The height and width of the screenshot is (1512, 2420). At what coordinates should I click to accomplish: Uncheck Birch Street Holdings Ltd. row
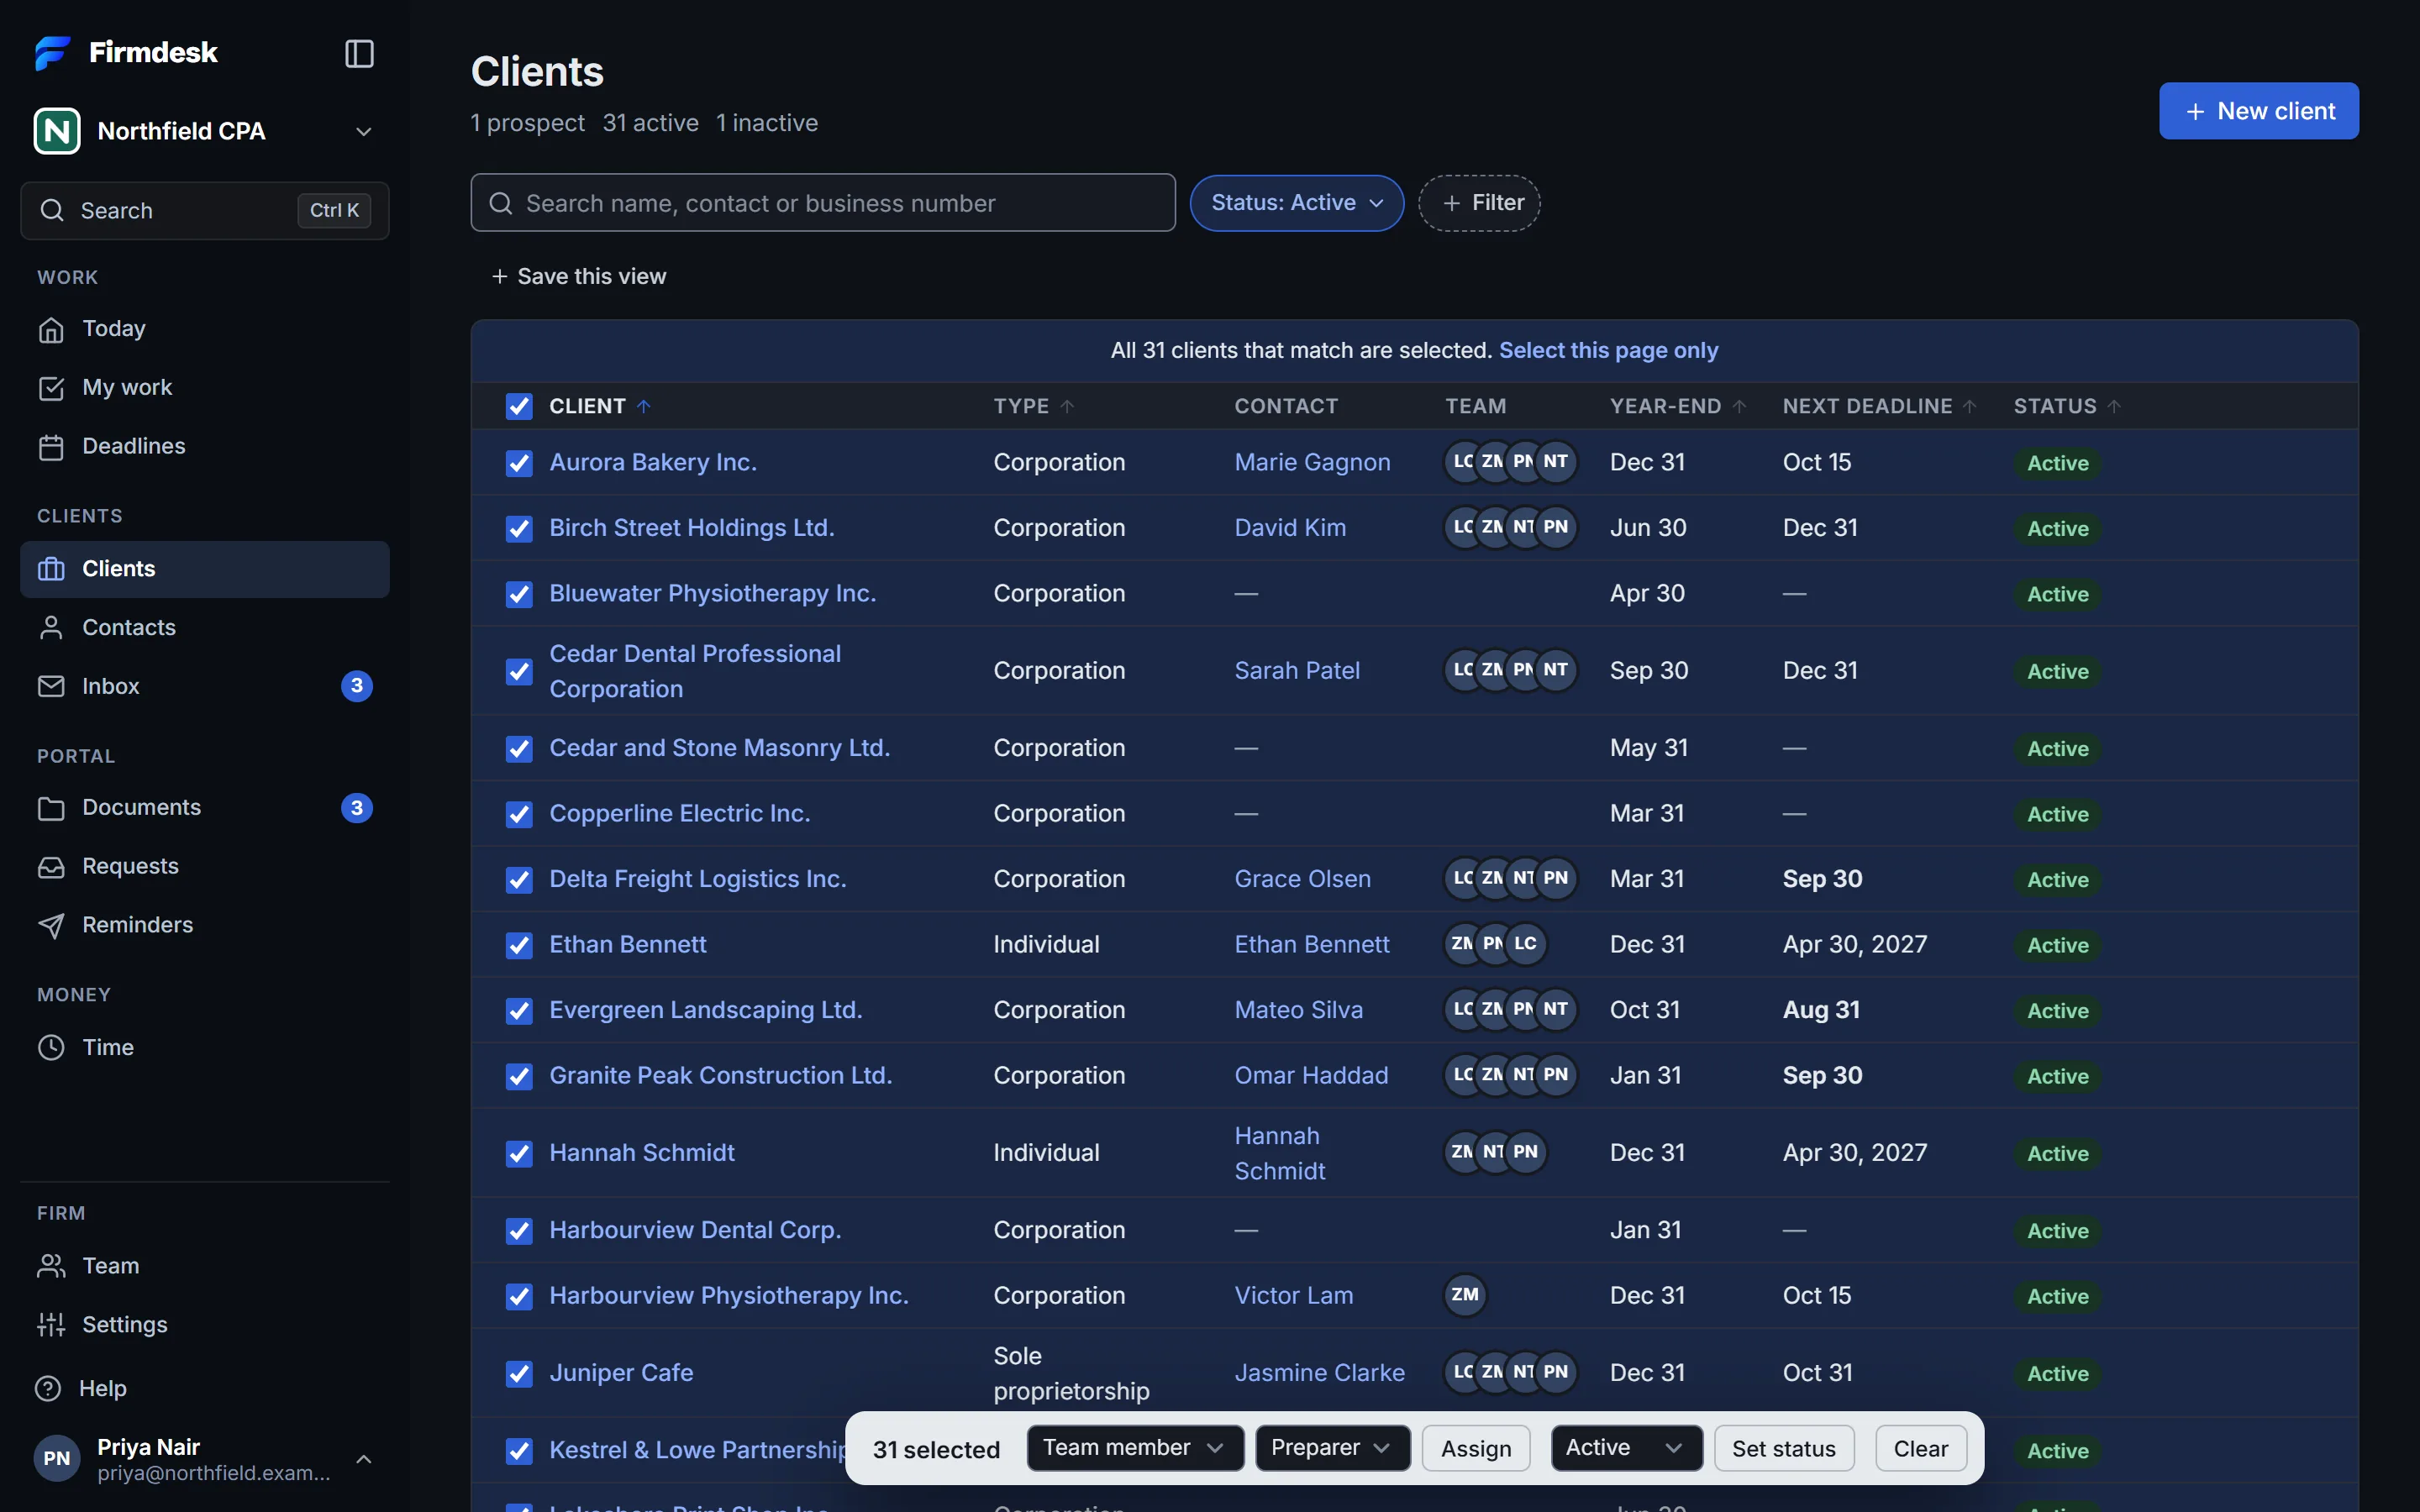point(519,528)
